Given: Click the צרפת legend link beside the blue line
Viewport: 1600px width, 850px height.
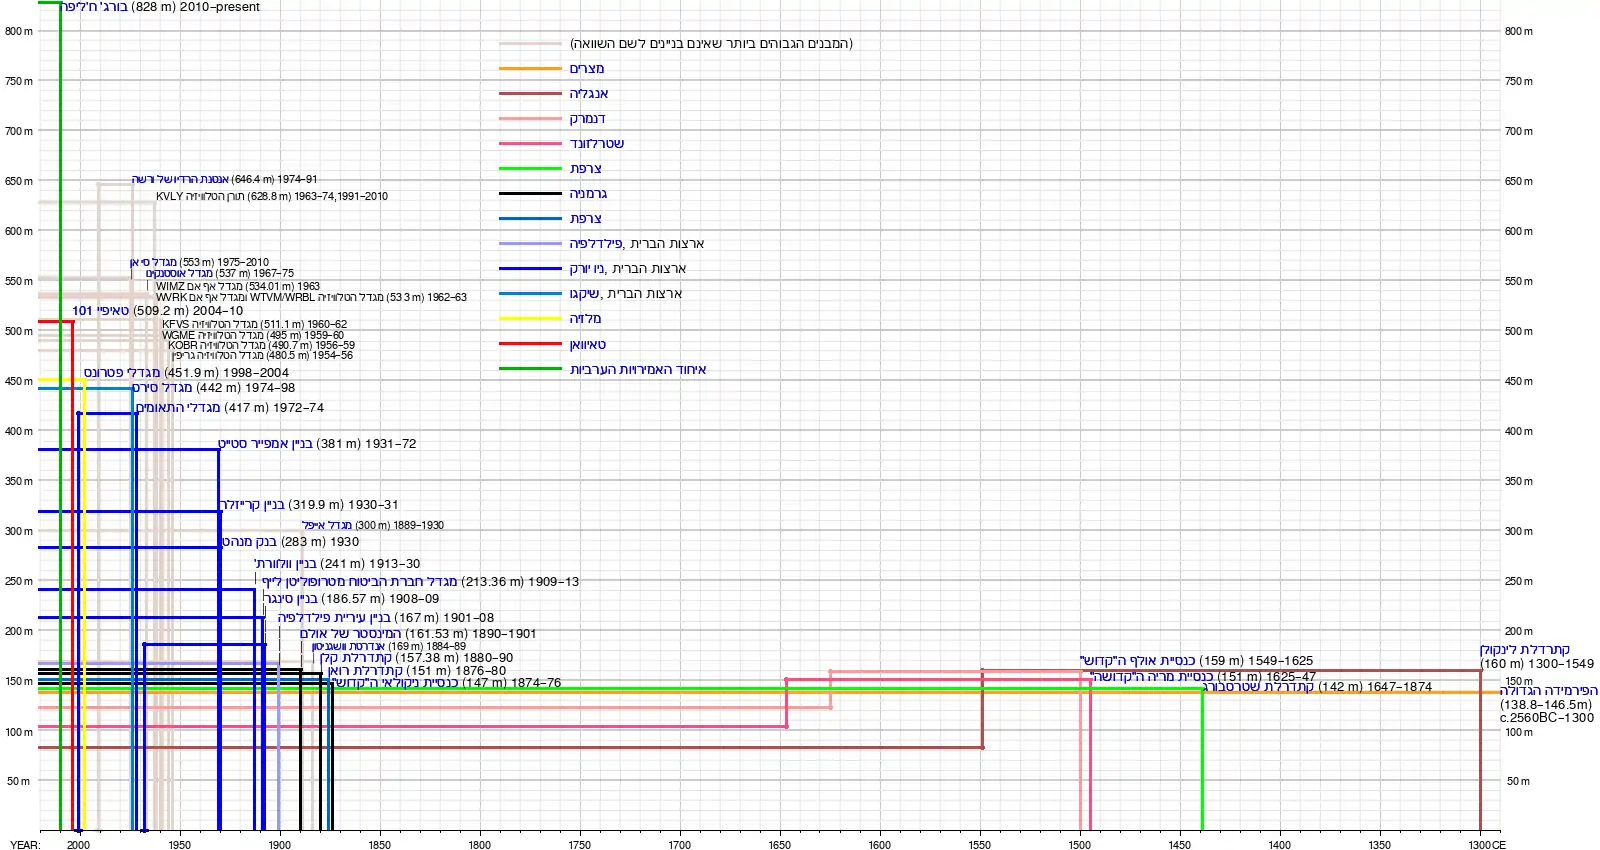Looking at the screenshot, I should point(586,218).
